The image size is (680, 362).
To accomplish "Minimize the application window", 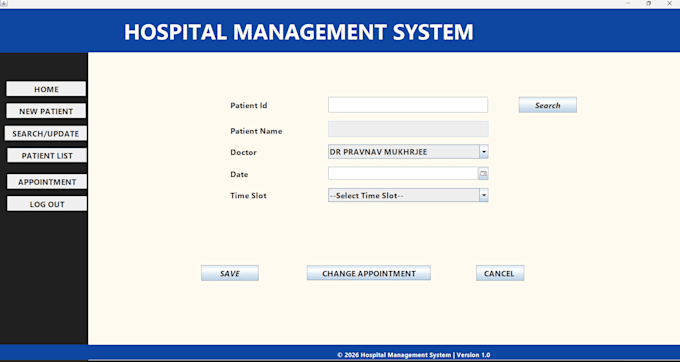I will tap(628, 3).
